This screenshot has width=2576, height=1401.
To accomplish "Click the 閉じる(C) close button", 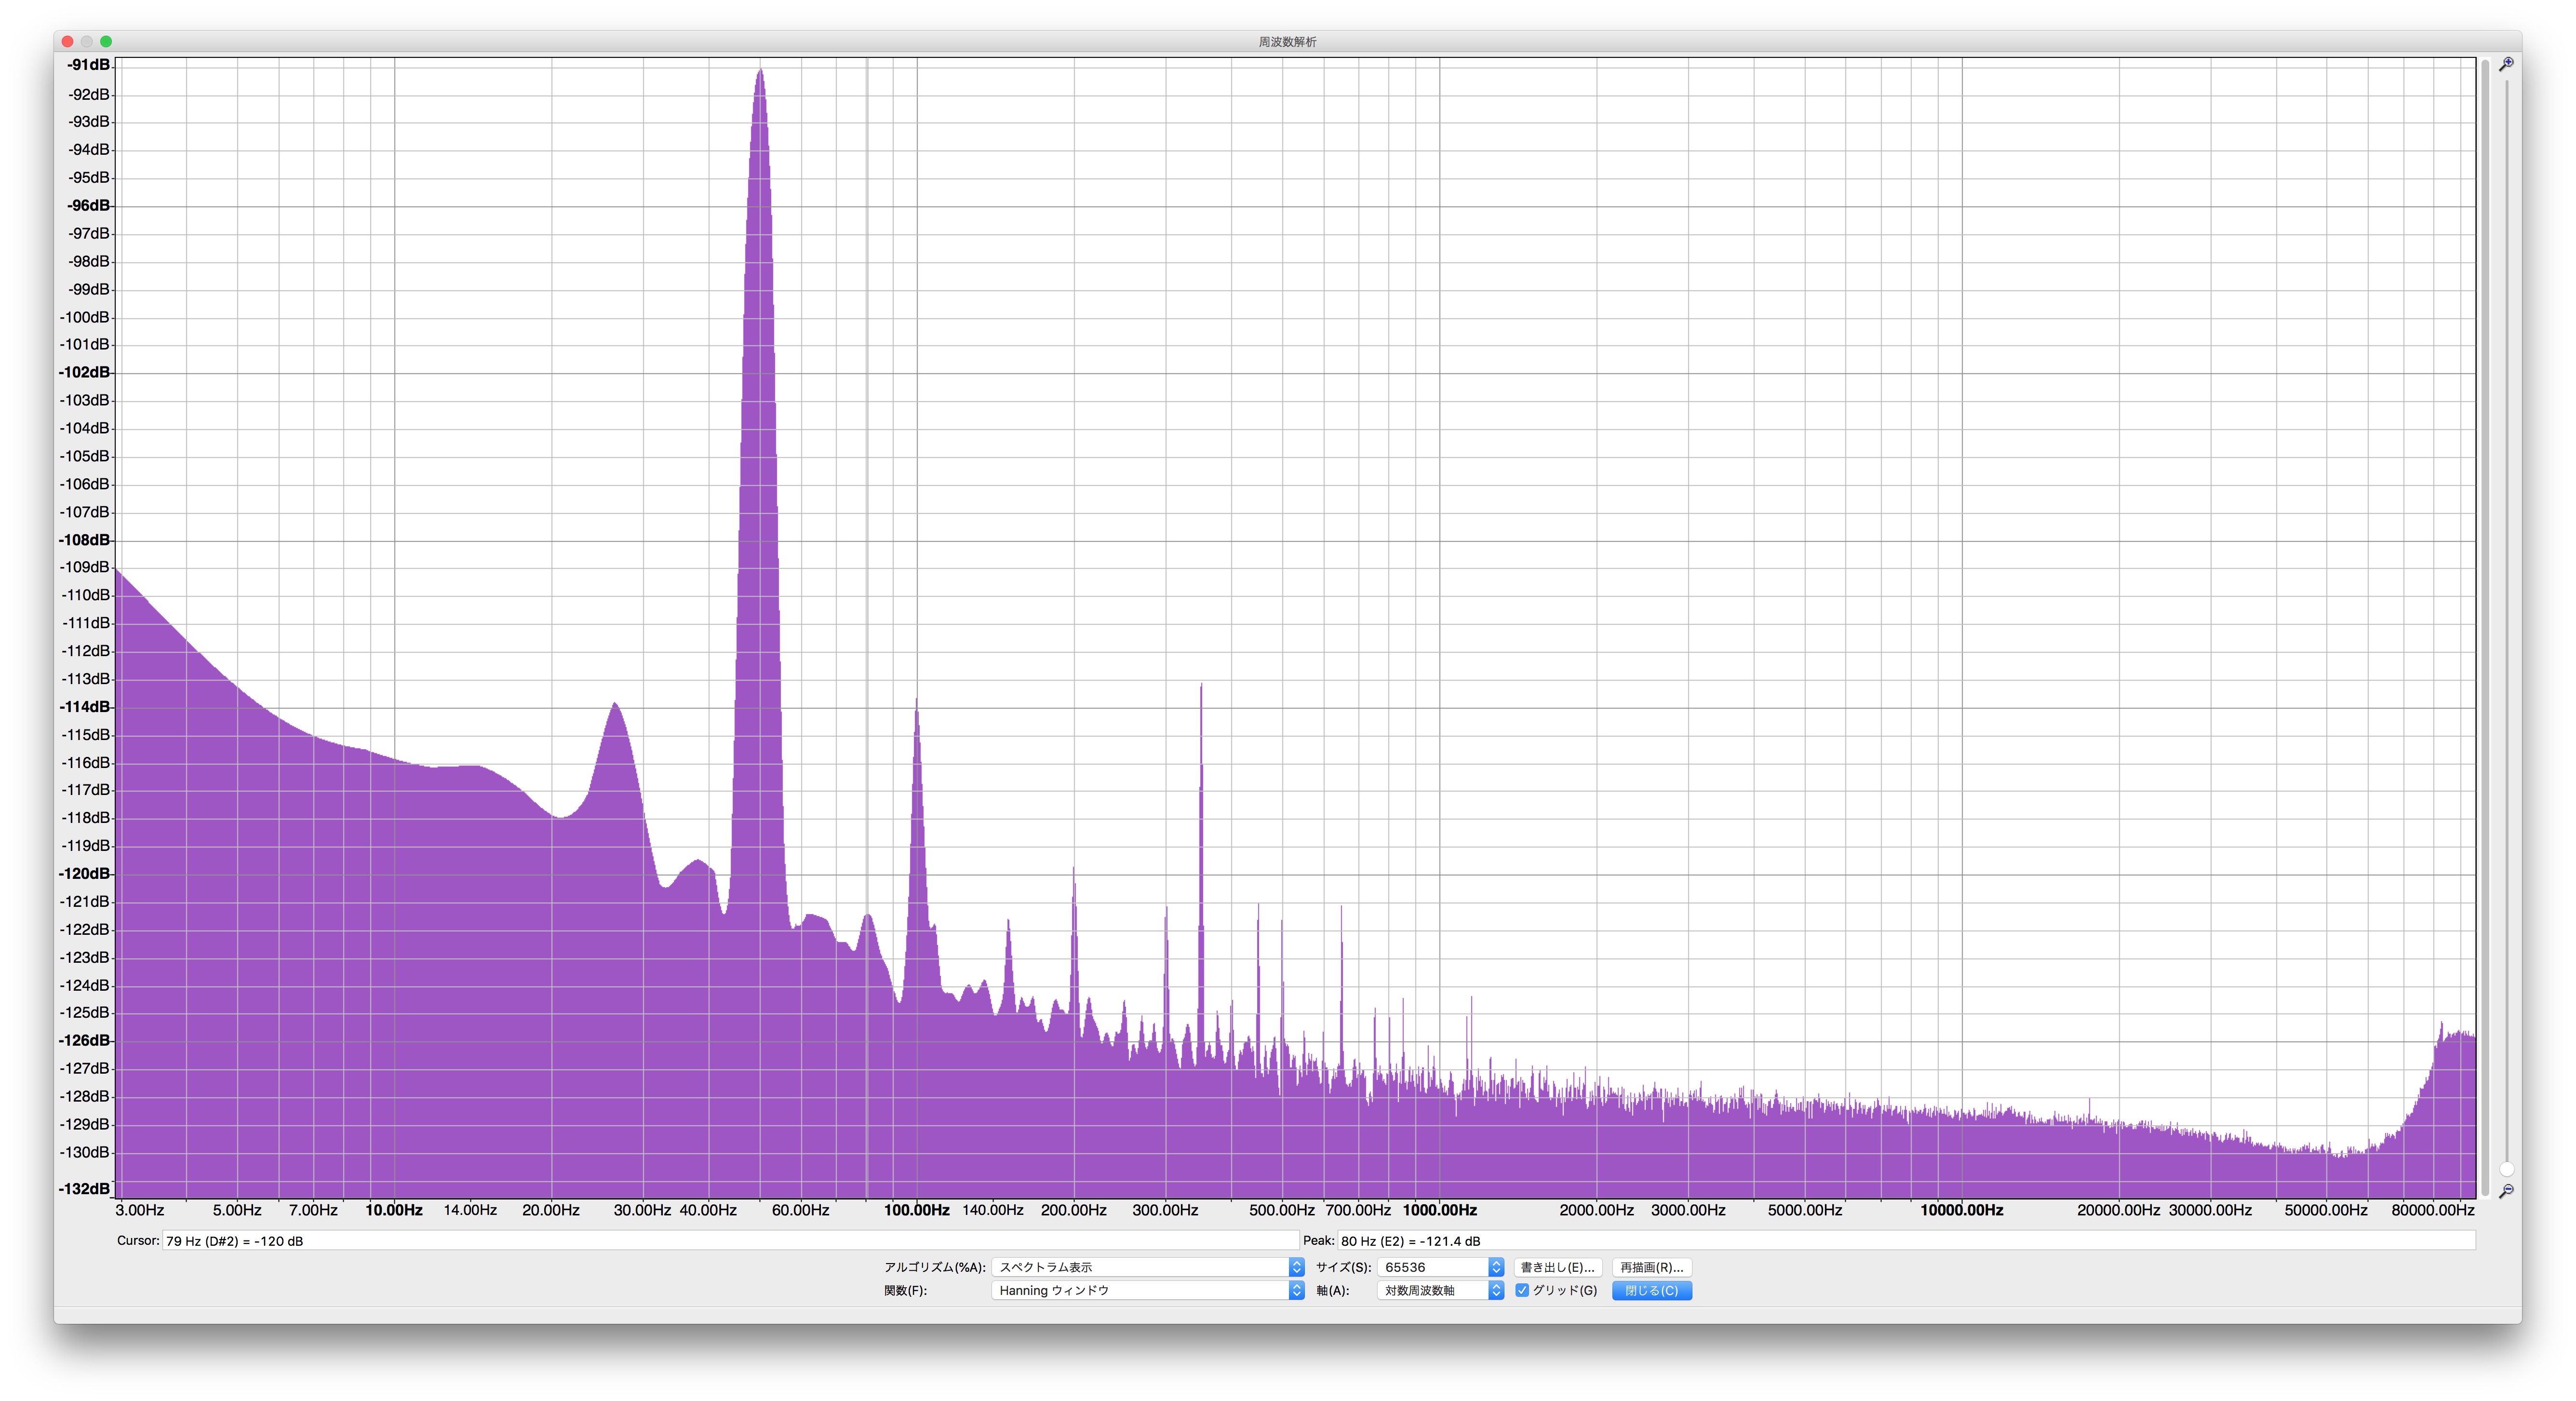I will (x=1651, y=1290).
